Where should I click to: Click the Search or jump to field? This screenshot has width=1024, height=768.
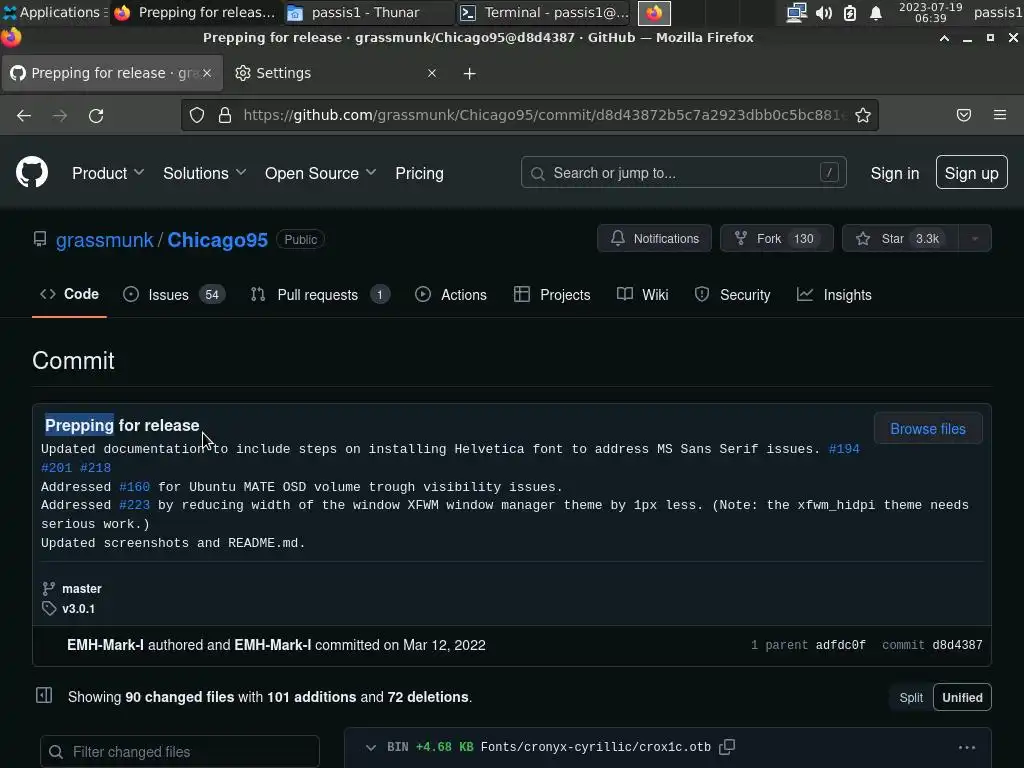coord(684,172)
